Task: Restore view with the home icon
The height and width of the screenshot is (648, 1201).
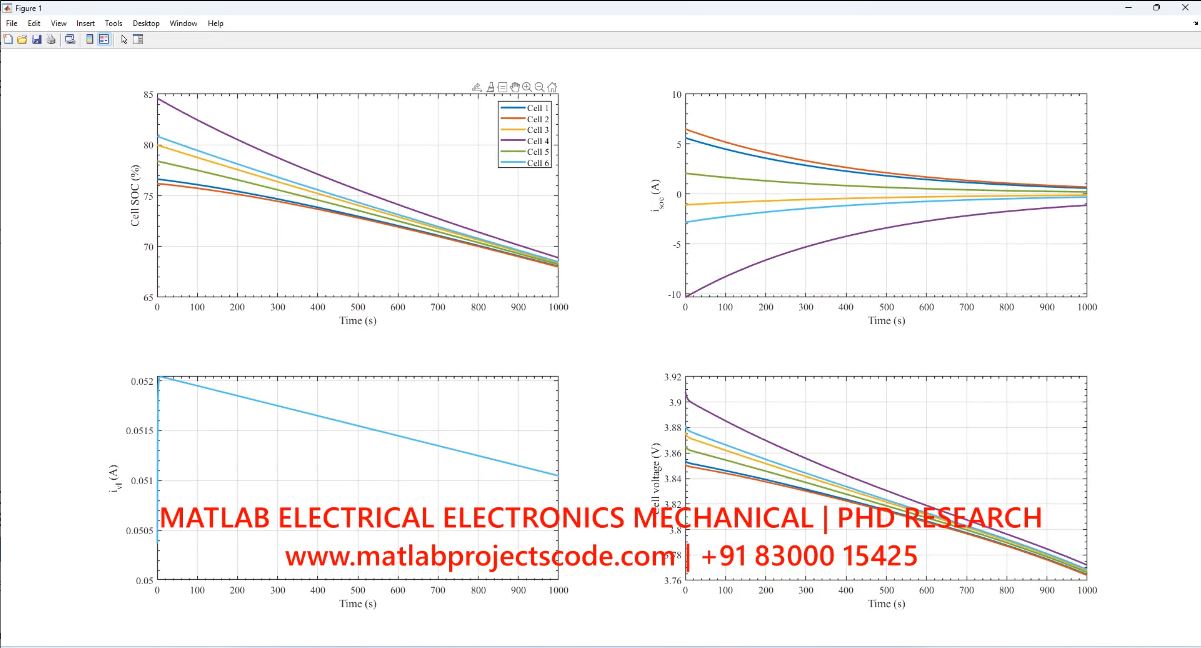Action: coord(552,87)
